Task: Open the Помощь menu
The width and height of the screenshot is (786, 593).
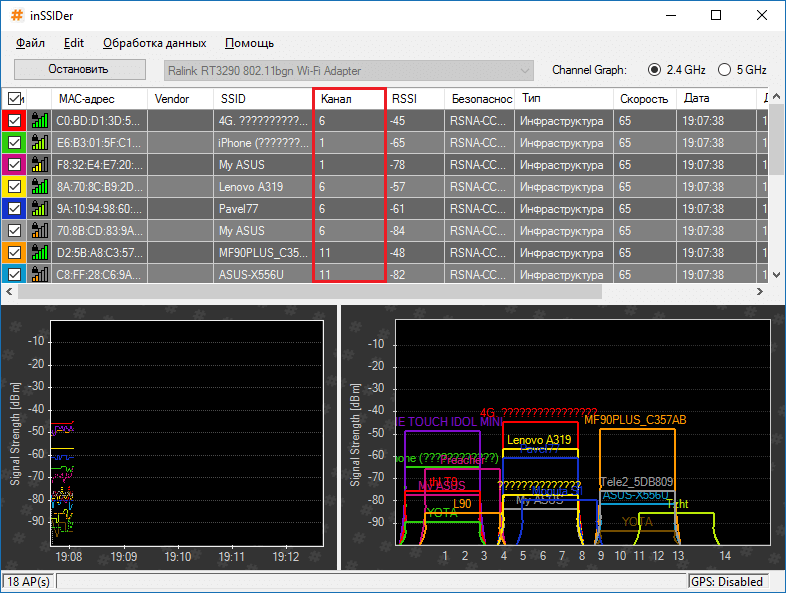Action: (x=249, y=43)
